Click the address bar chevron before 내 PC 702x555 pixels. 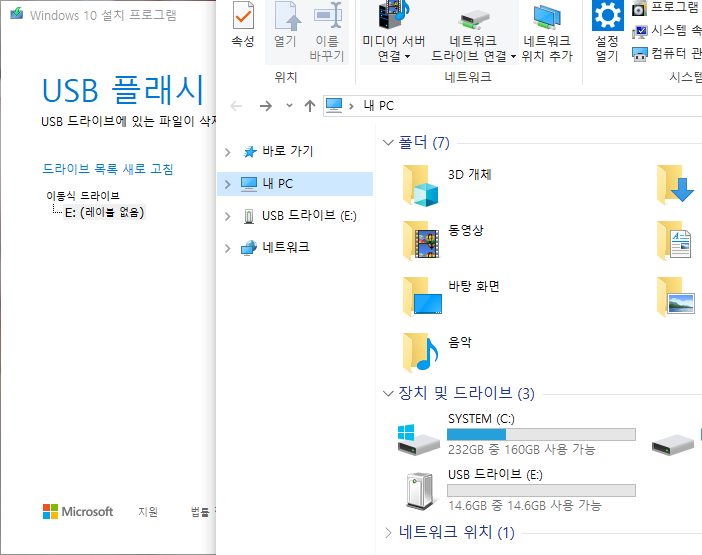351,106
